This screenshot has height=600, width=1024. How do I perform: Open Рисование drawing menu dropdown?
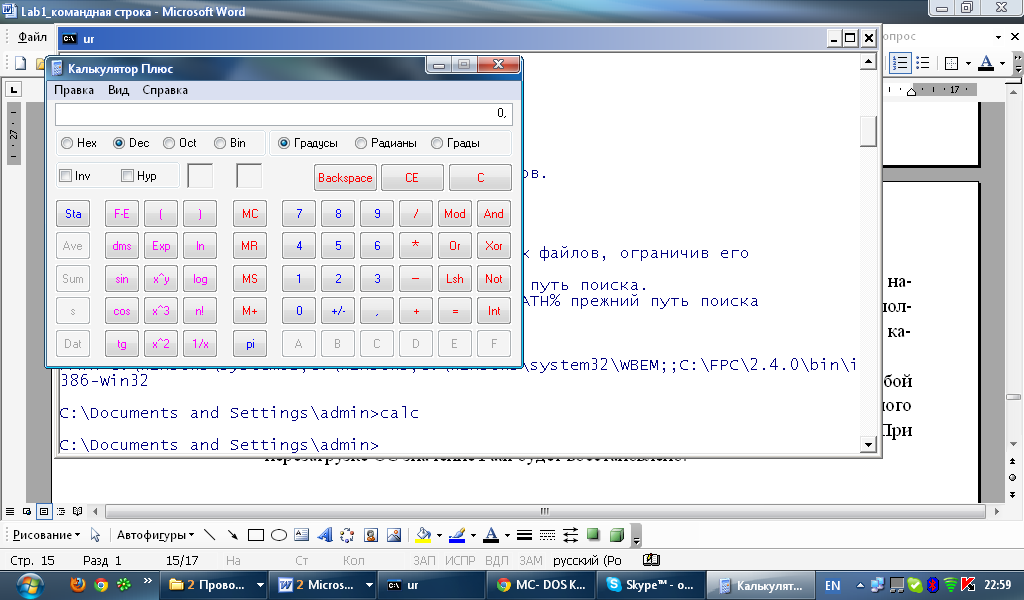pos(46,535)
